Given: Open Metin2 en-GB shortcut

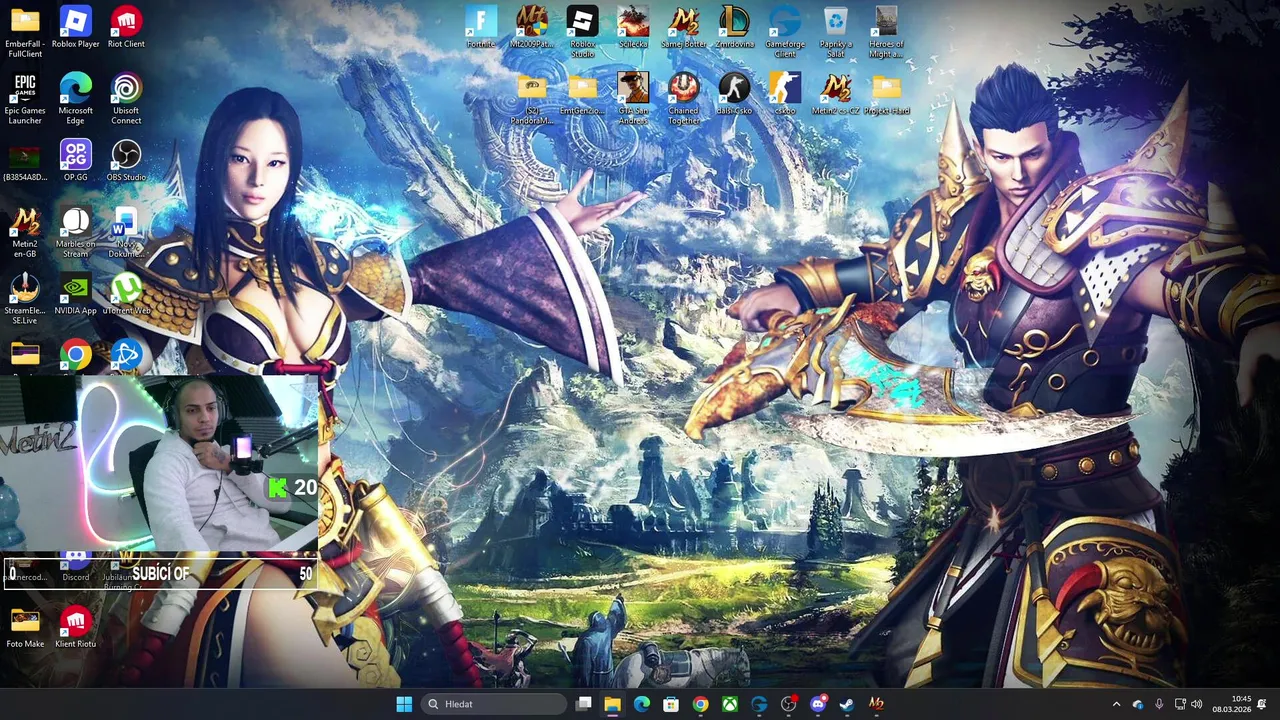Looking at the screenshot, I should [25, 232].
